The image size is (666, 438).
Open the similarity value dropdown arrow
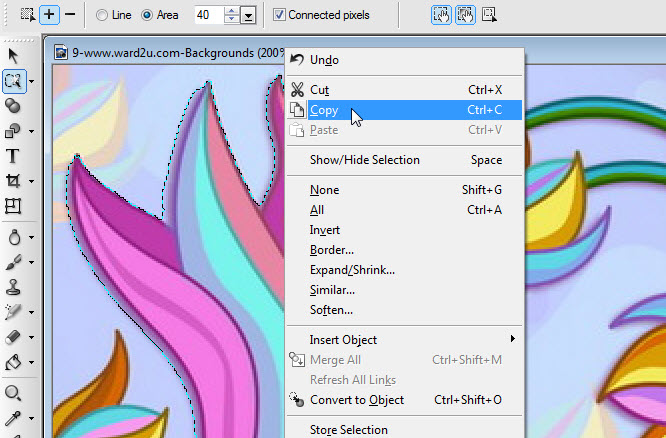[248, 15]
